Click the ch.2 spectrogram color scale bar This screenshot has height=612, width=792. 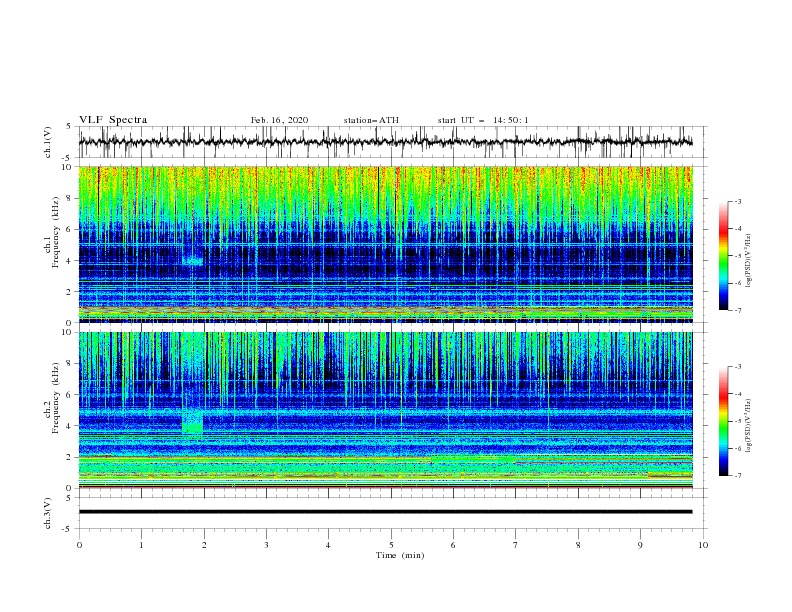(723, 421)
